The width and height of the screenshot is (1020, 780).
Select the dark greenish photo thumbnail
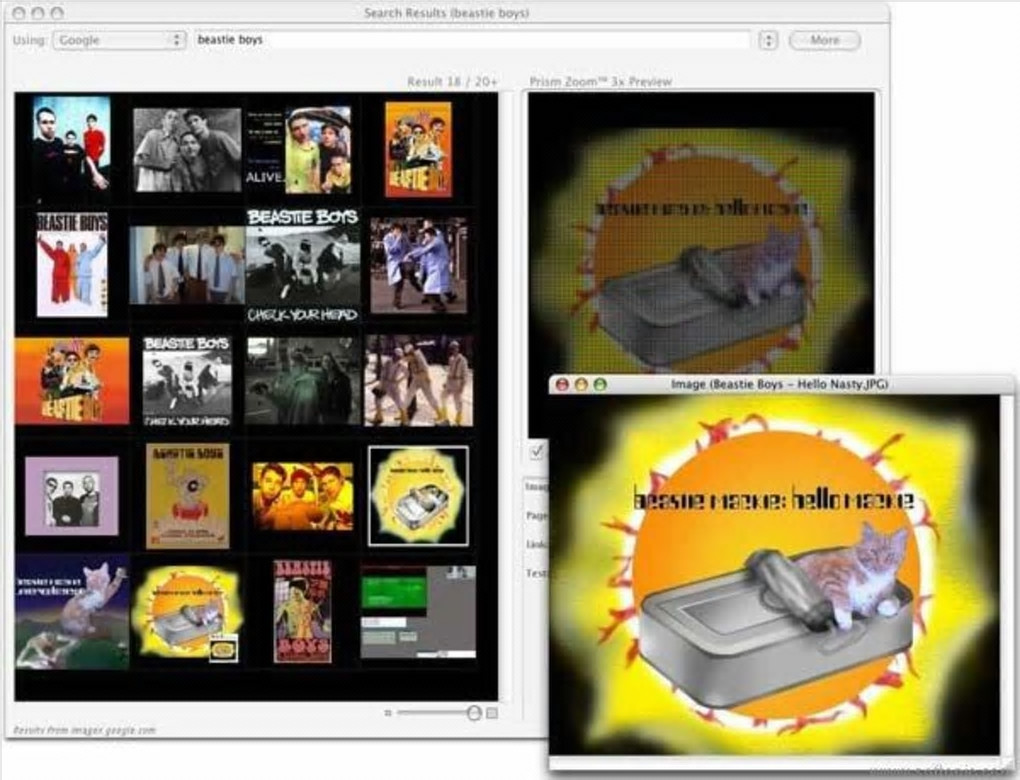coord(302,381)
